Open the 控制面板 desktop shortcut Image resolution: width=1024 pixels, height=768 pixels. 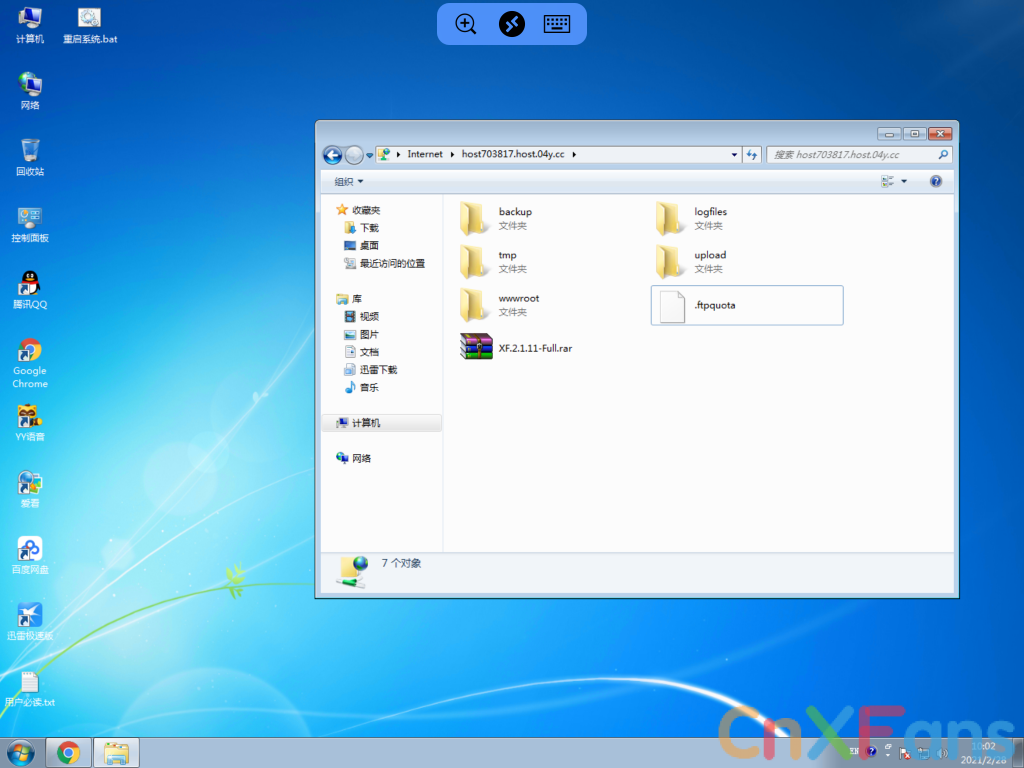29,224
